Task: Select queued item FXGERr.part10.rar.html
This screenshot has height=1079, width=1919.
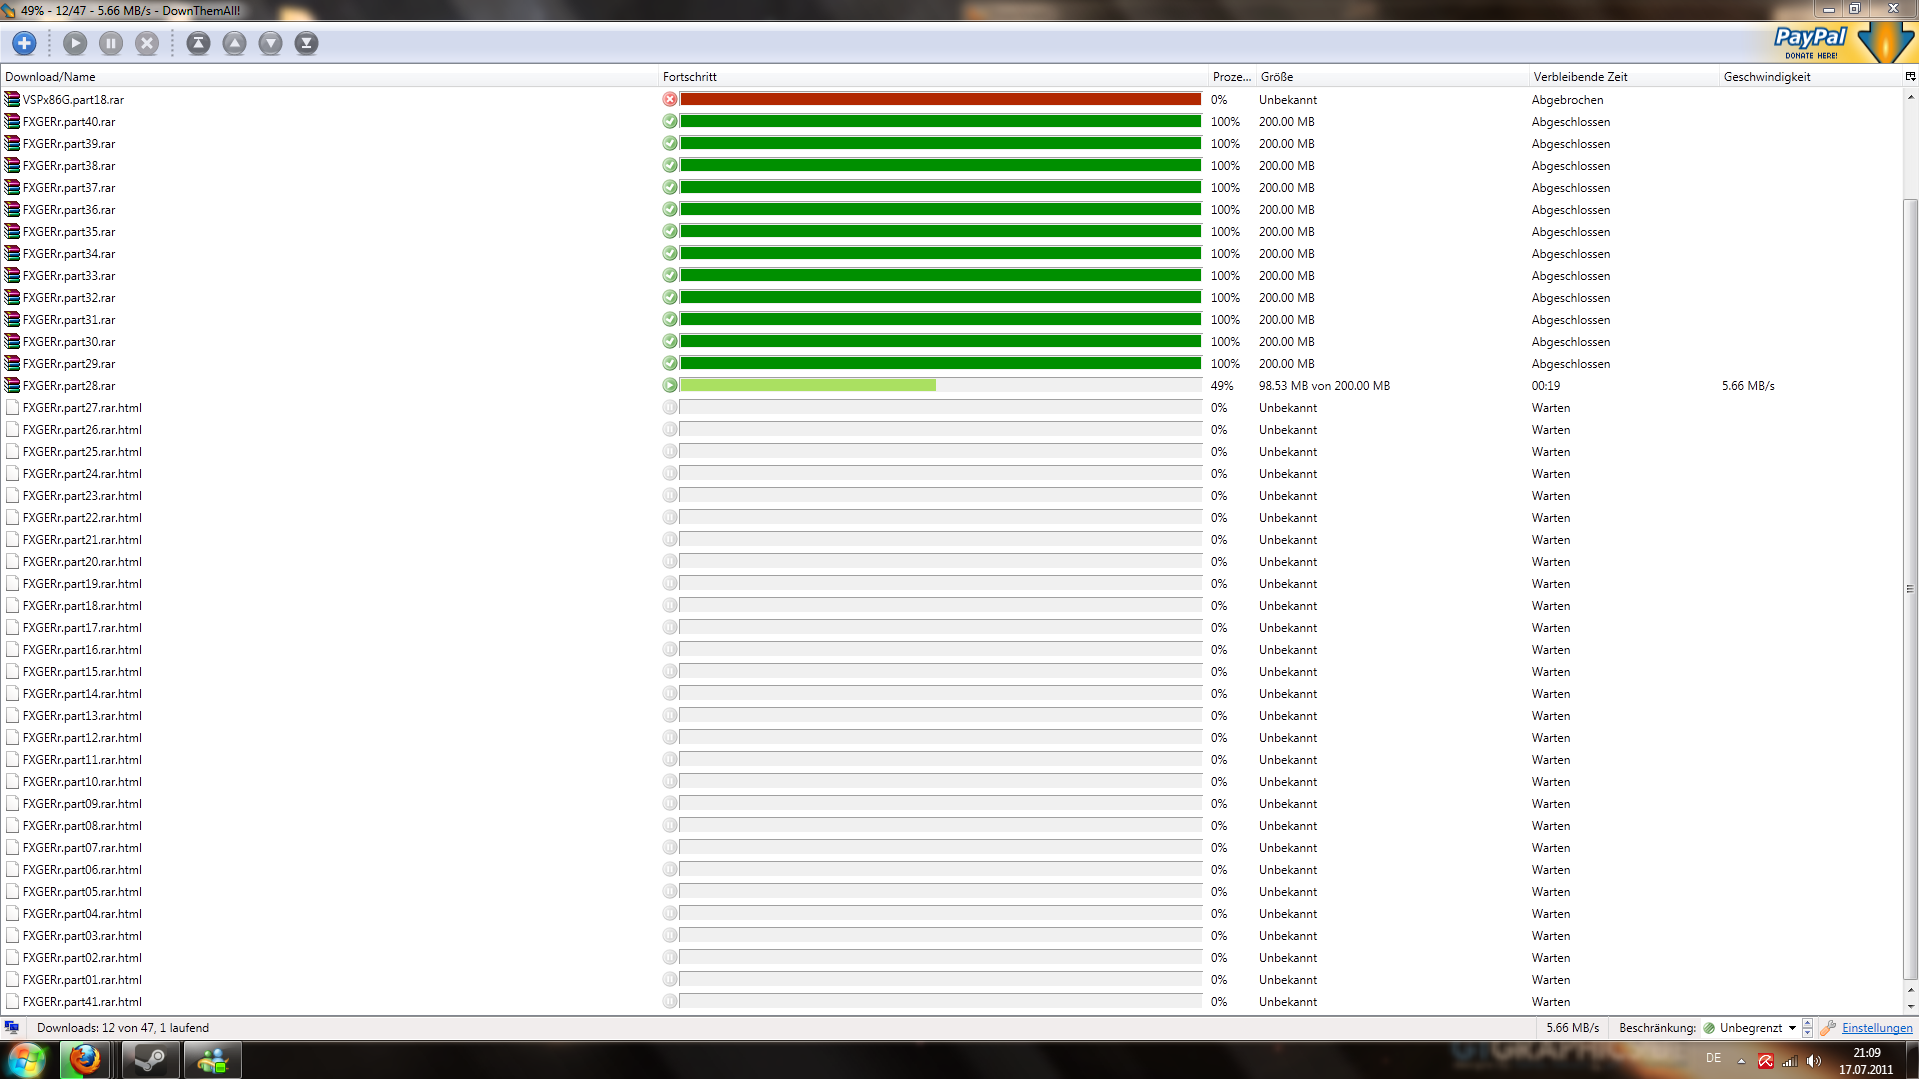Action: [951, 781]
